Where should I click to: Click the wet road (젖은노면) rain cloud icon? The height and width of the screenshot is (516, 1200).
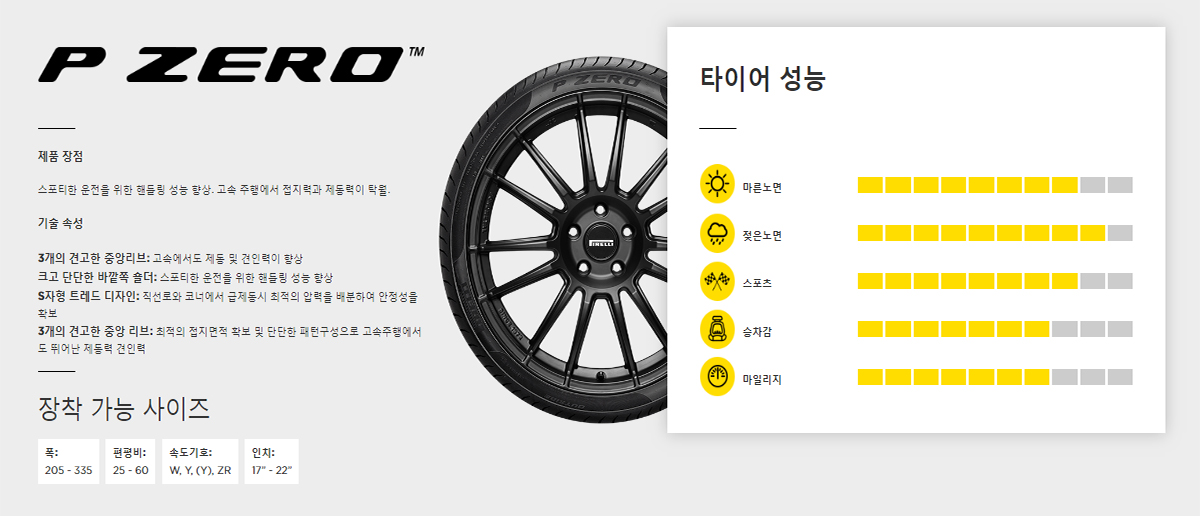click(717, 233)
